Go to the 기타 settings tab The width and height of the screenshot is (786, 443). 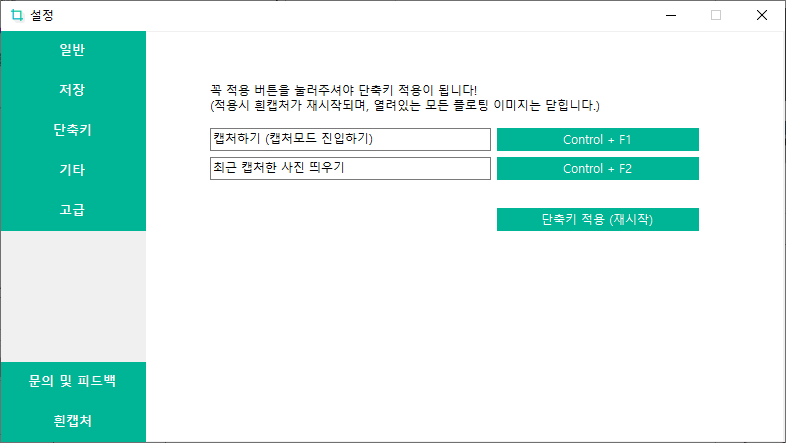pyautogui.click(x=73, y=170)
